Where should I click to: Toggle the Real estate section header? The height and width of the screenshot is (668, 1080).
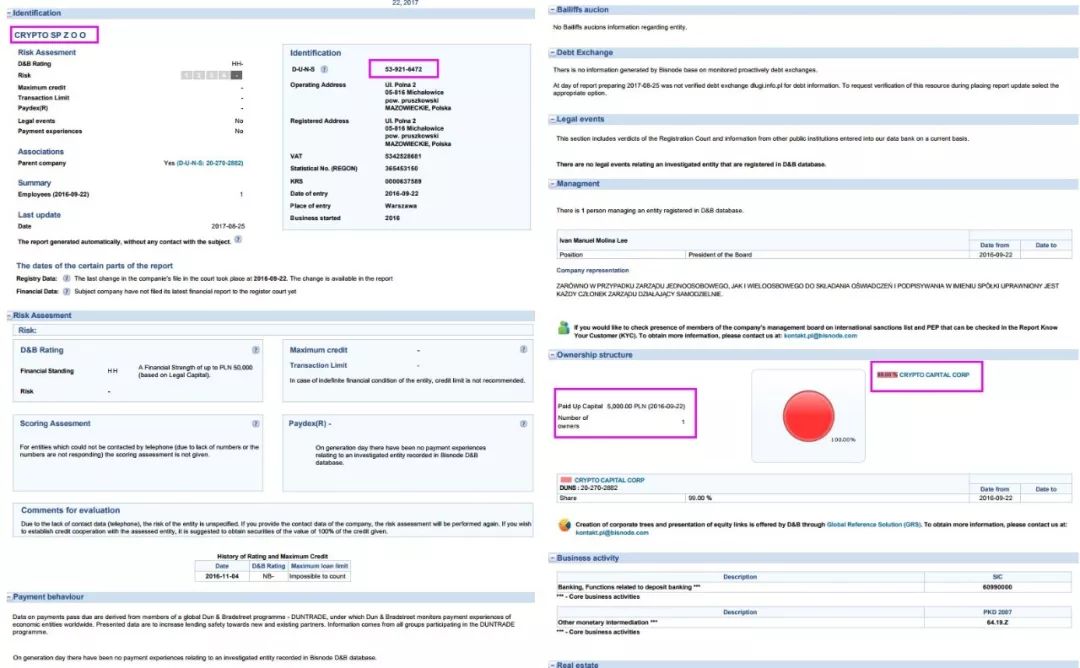click(813, 664)
